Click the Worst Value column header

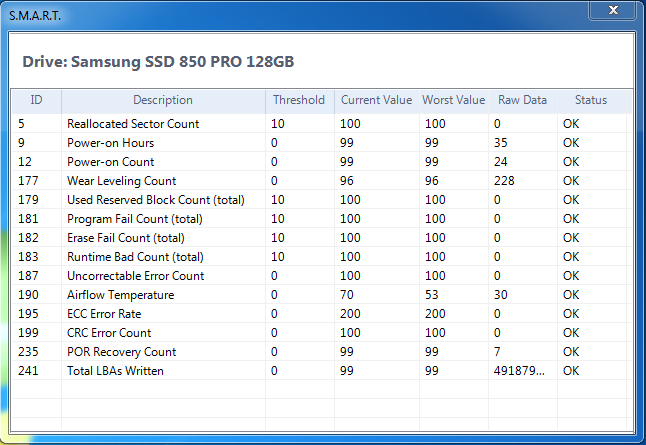pyautogui.click(x=454, y=100)
